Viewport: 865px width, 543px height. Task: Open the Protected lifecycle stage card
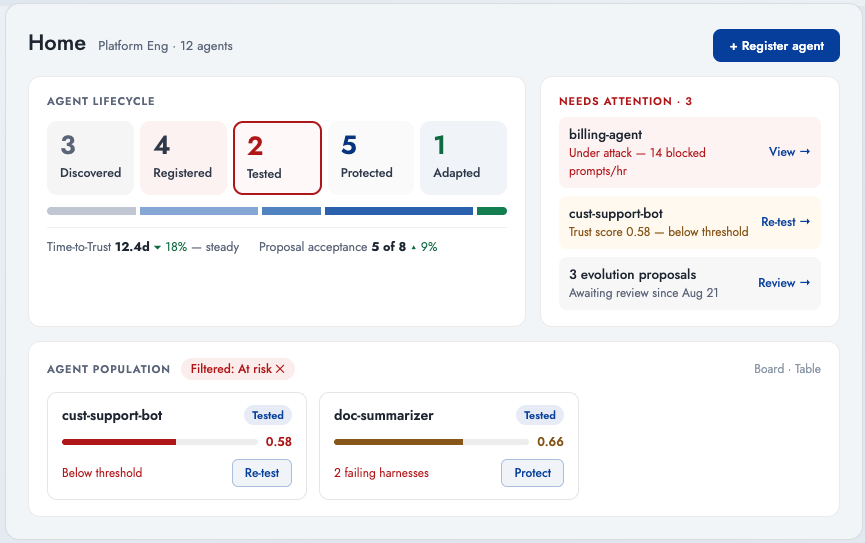(x=371, y=158)
